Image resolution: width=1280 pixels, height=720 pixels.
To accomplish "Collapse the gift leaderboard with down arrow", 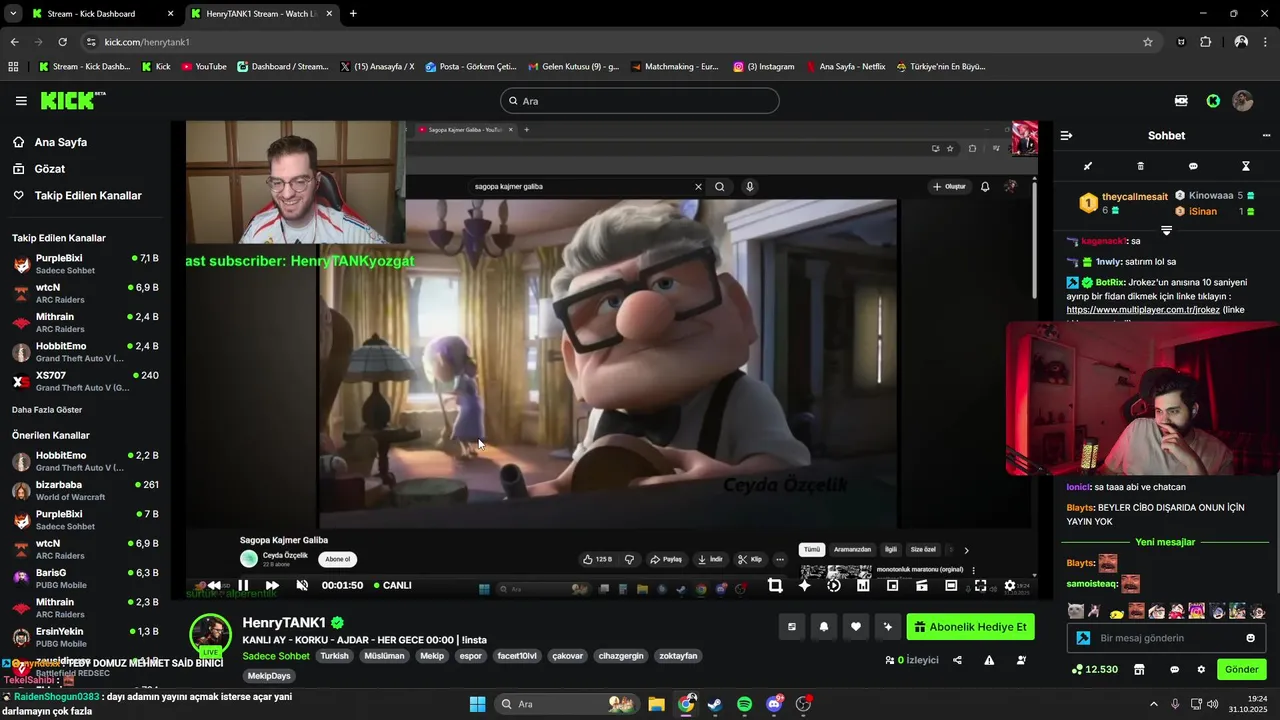I will click(1166, 230).
